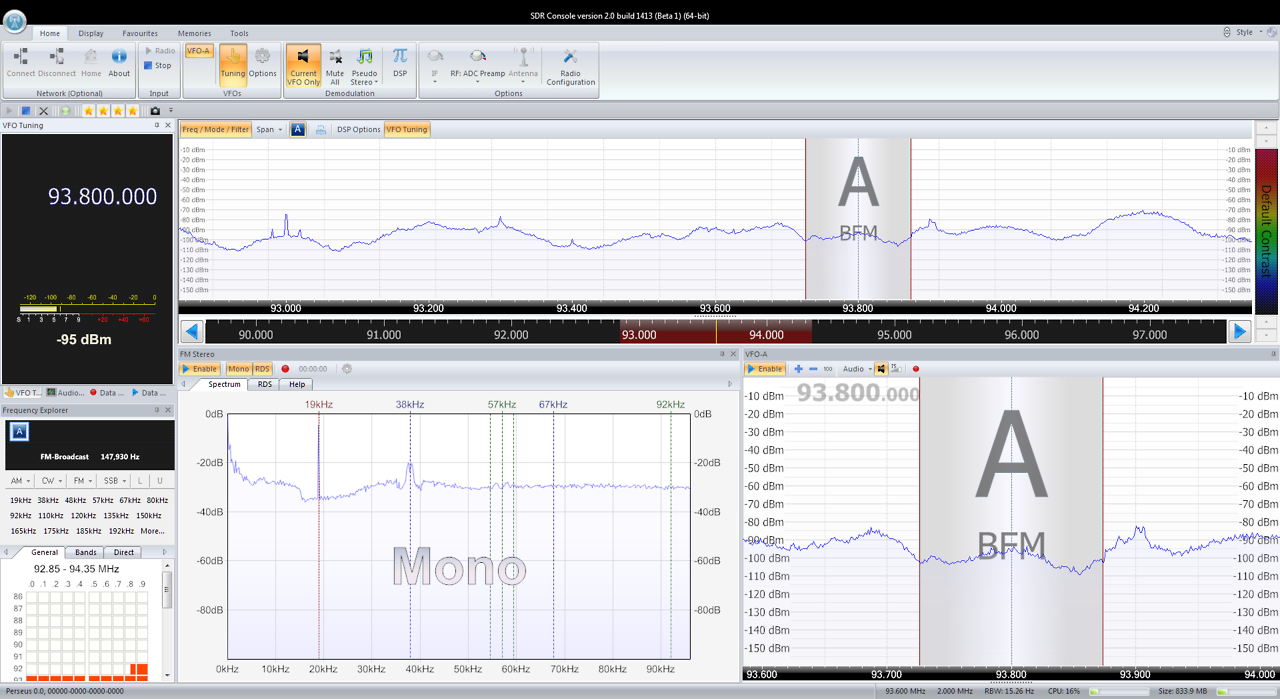
Task: Open the VFO-A Audio dropdown
Action: (x=856, y=369)
